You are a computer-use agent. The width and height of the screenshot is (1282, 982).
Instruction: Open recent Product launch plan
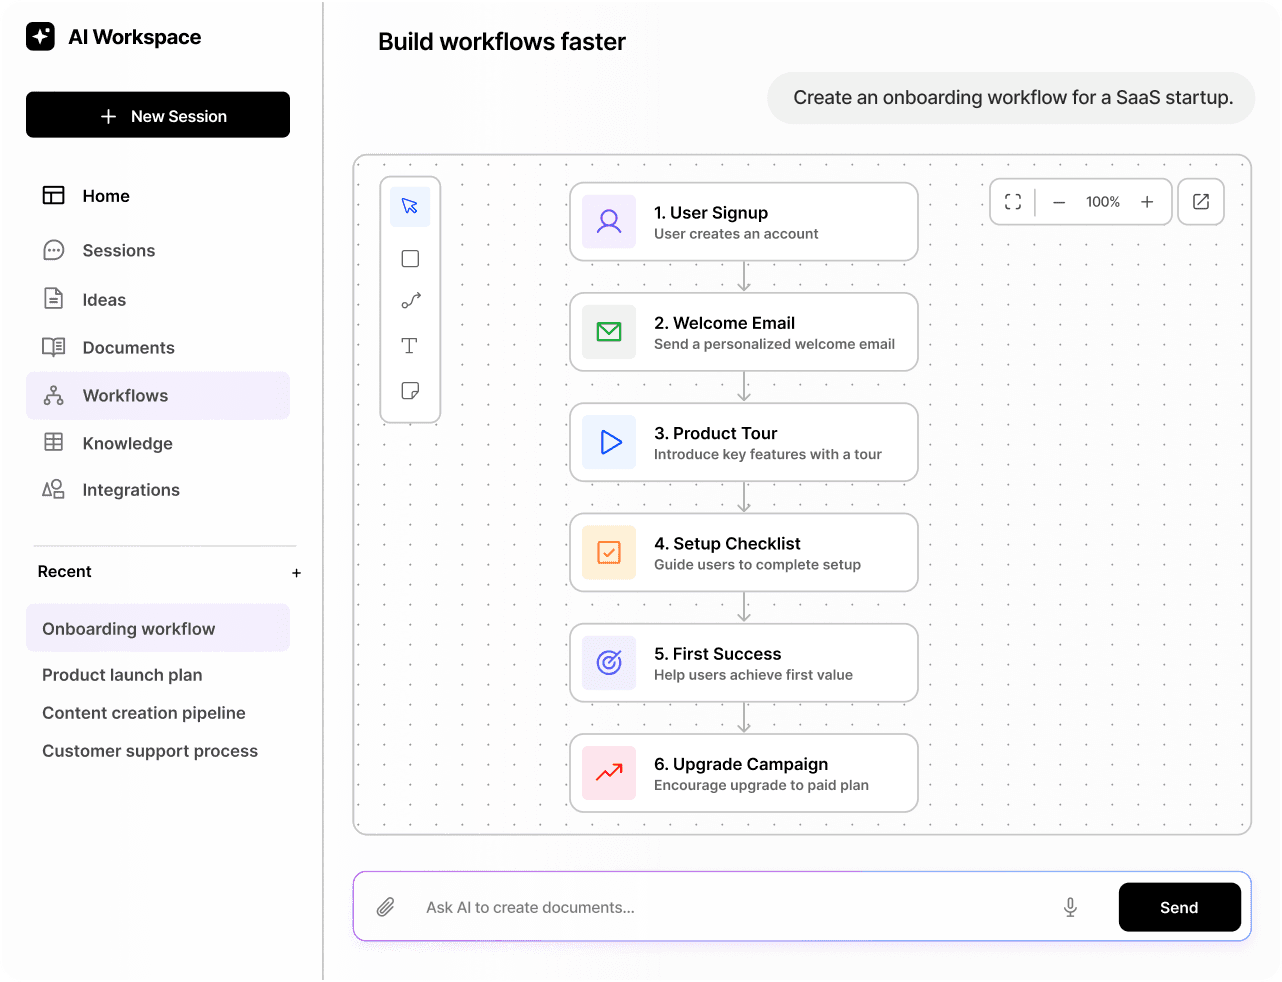tap(122, 675)
